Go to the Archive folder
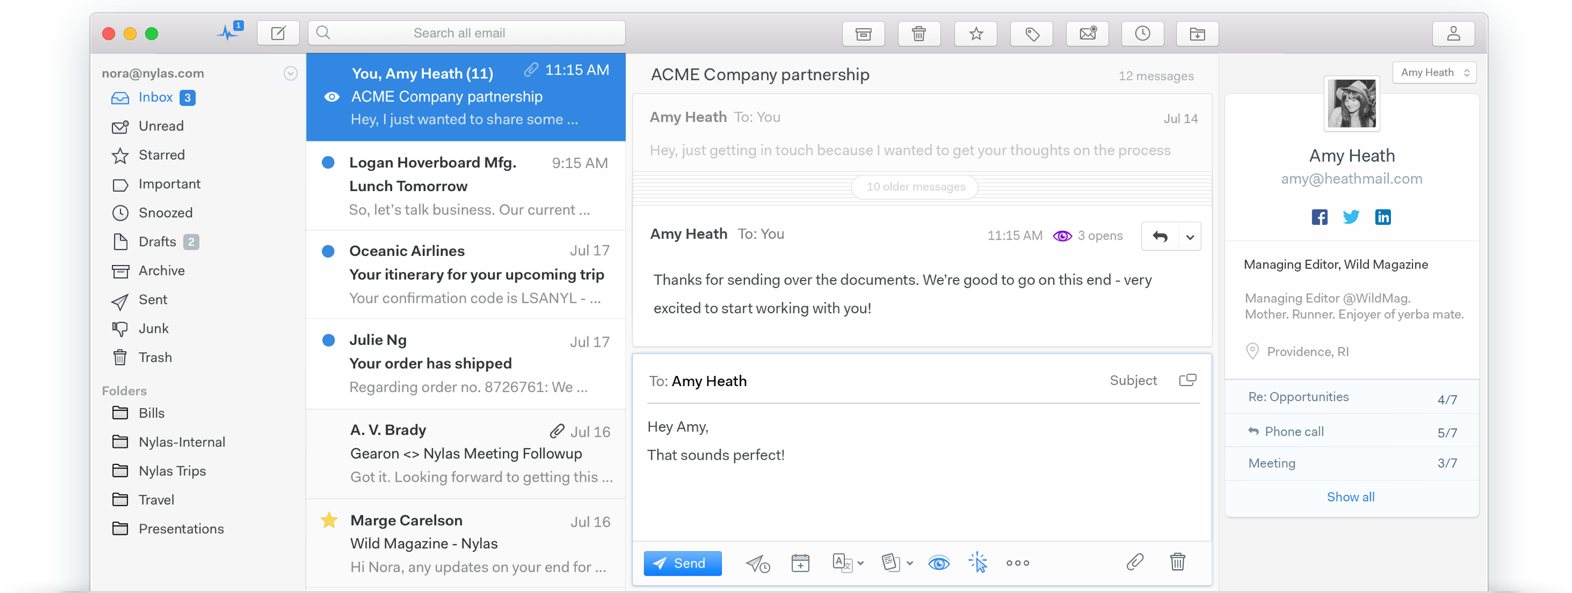This screenshot has height=593, width=1572. click(x=161, y=271)
